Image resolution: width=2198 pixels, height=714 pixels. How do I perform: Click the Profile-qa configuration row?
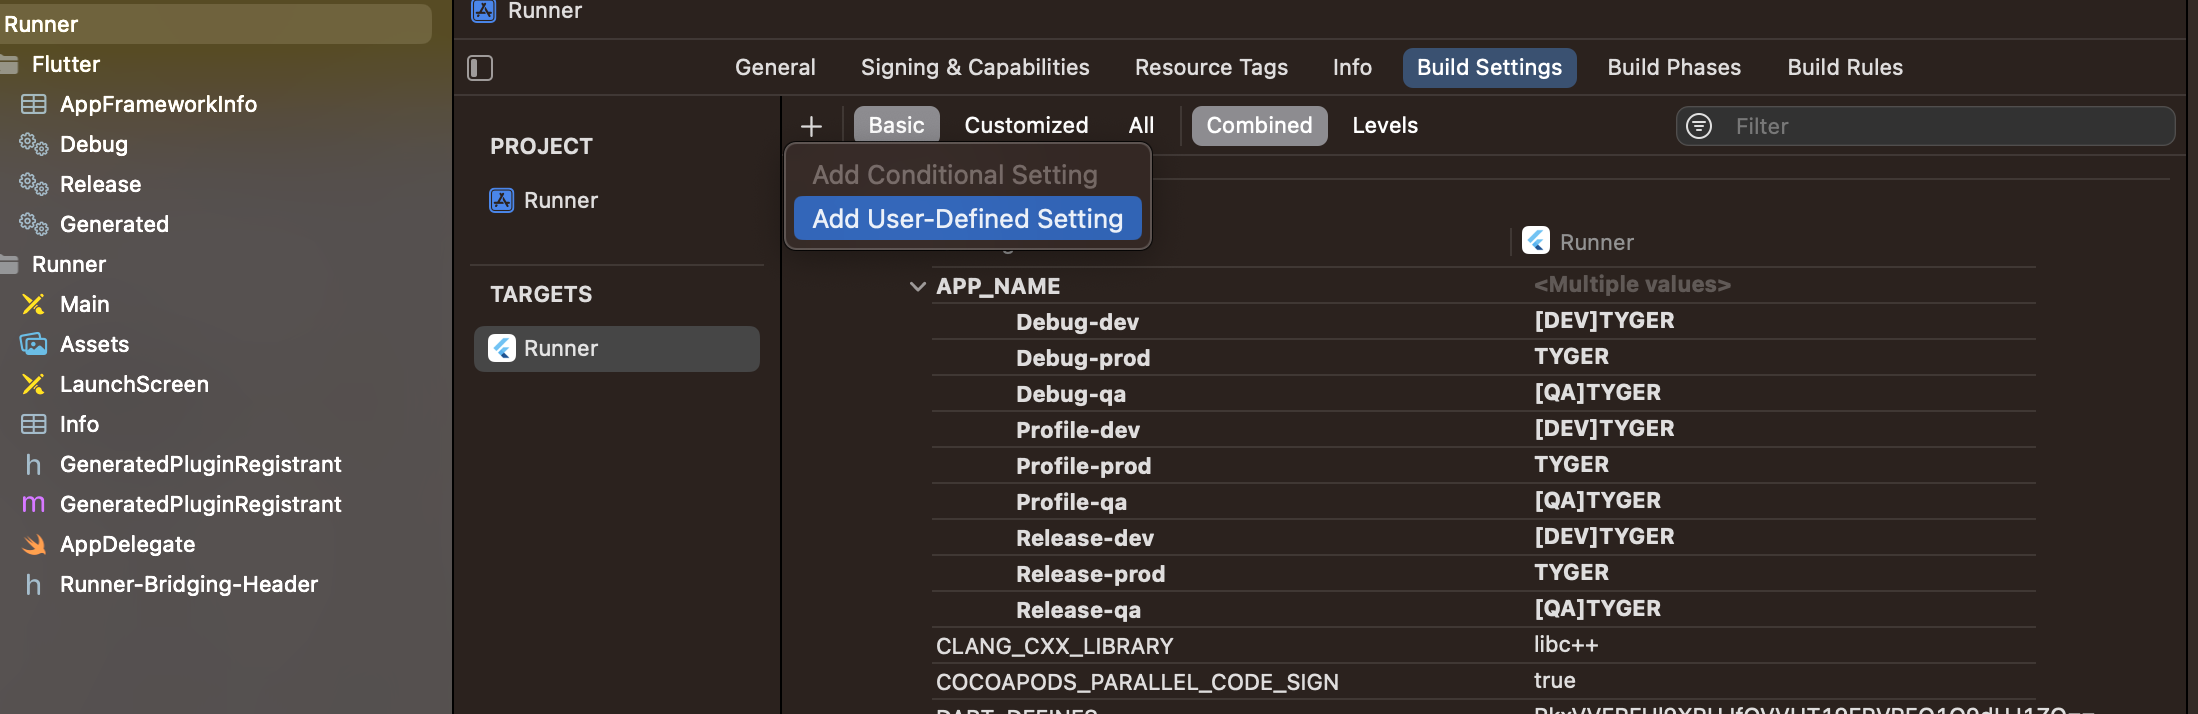pyautogui.click(x=1484, y=502)
